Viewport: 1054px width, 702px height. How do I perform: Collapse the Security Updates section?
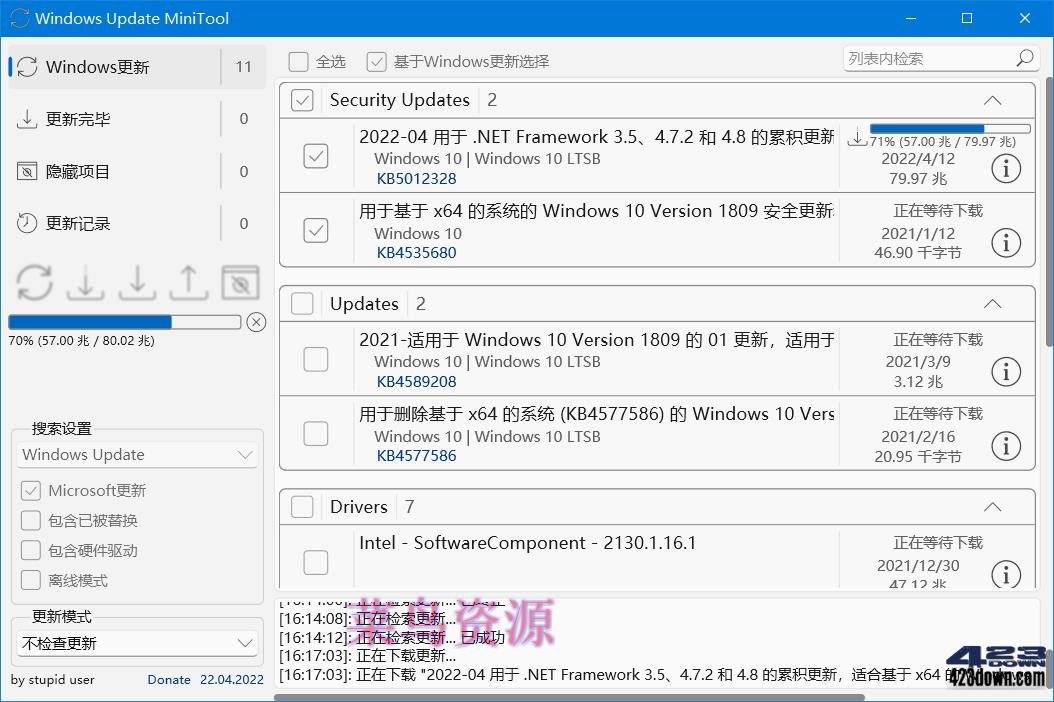(992, 100)
